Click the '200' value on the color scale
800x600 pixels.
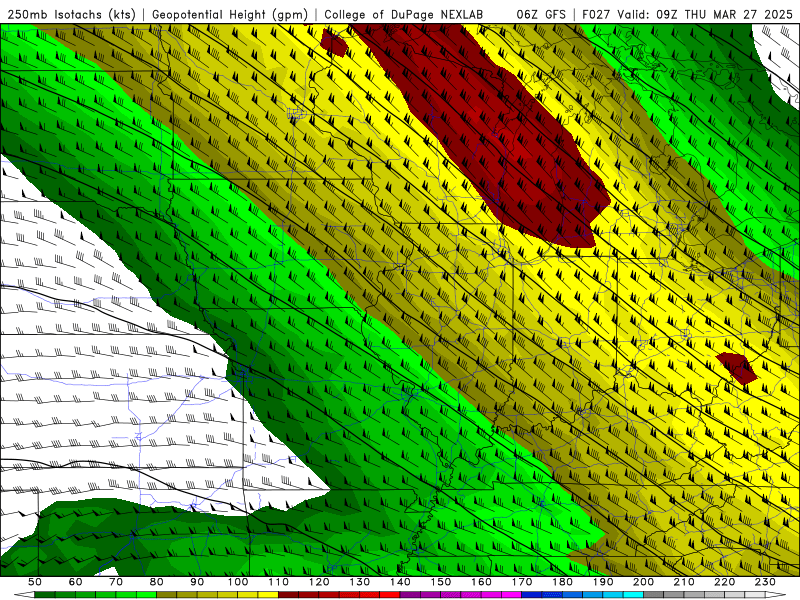pyautogui.click(x=644, y=582)
